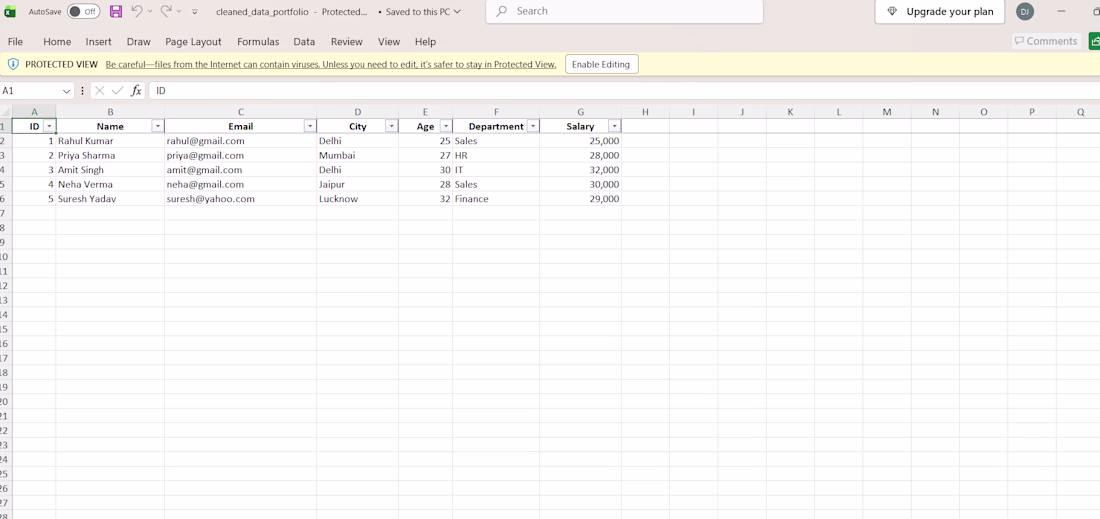Click the purple Save icon
Viewport: 1100px width, 519px height.
point(116,11)
